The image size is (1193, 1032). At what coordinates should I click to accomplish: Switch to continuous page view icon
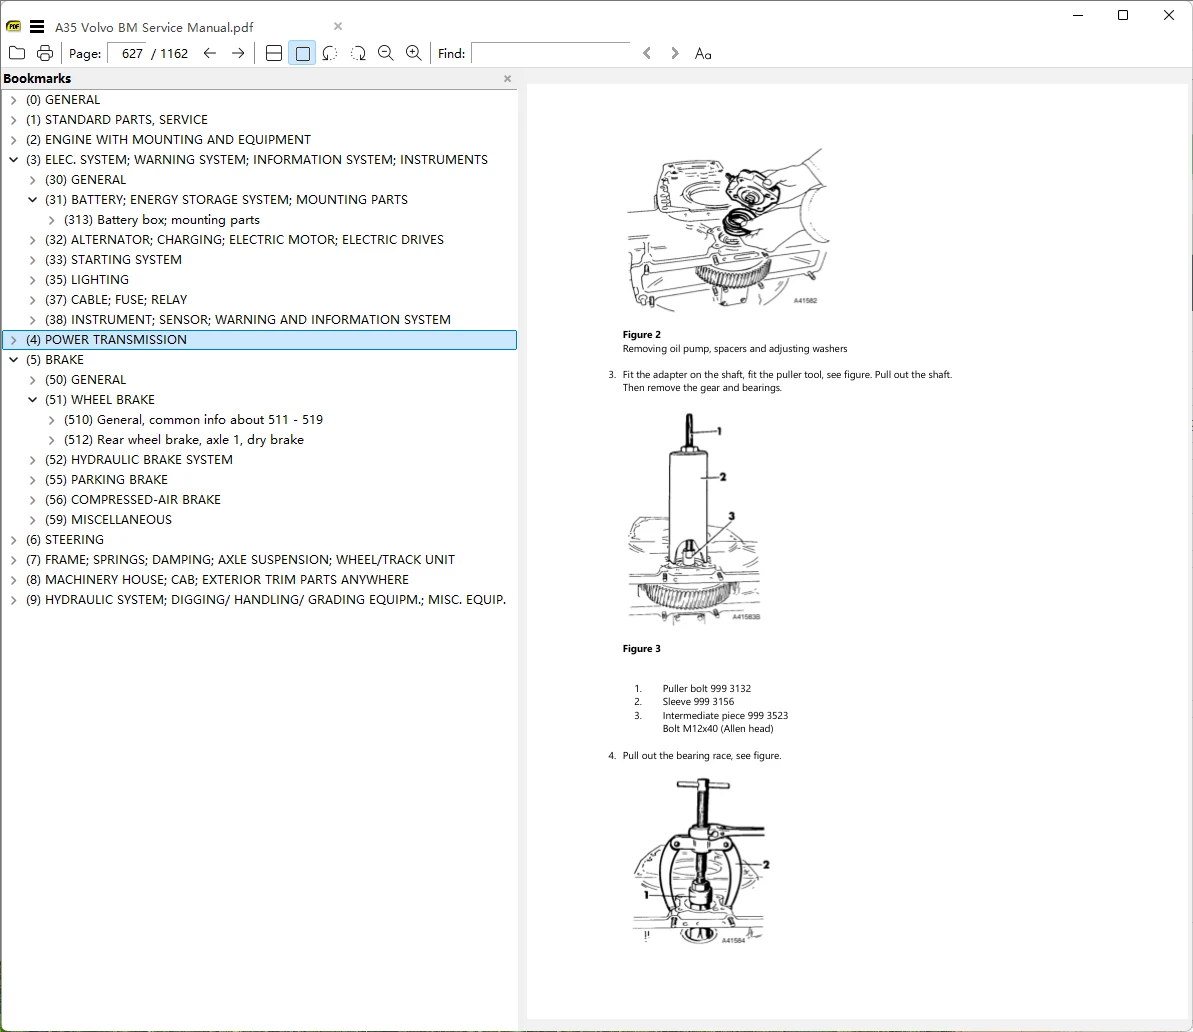(274, 53)
